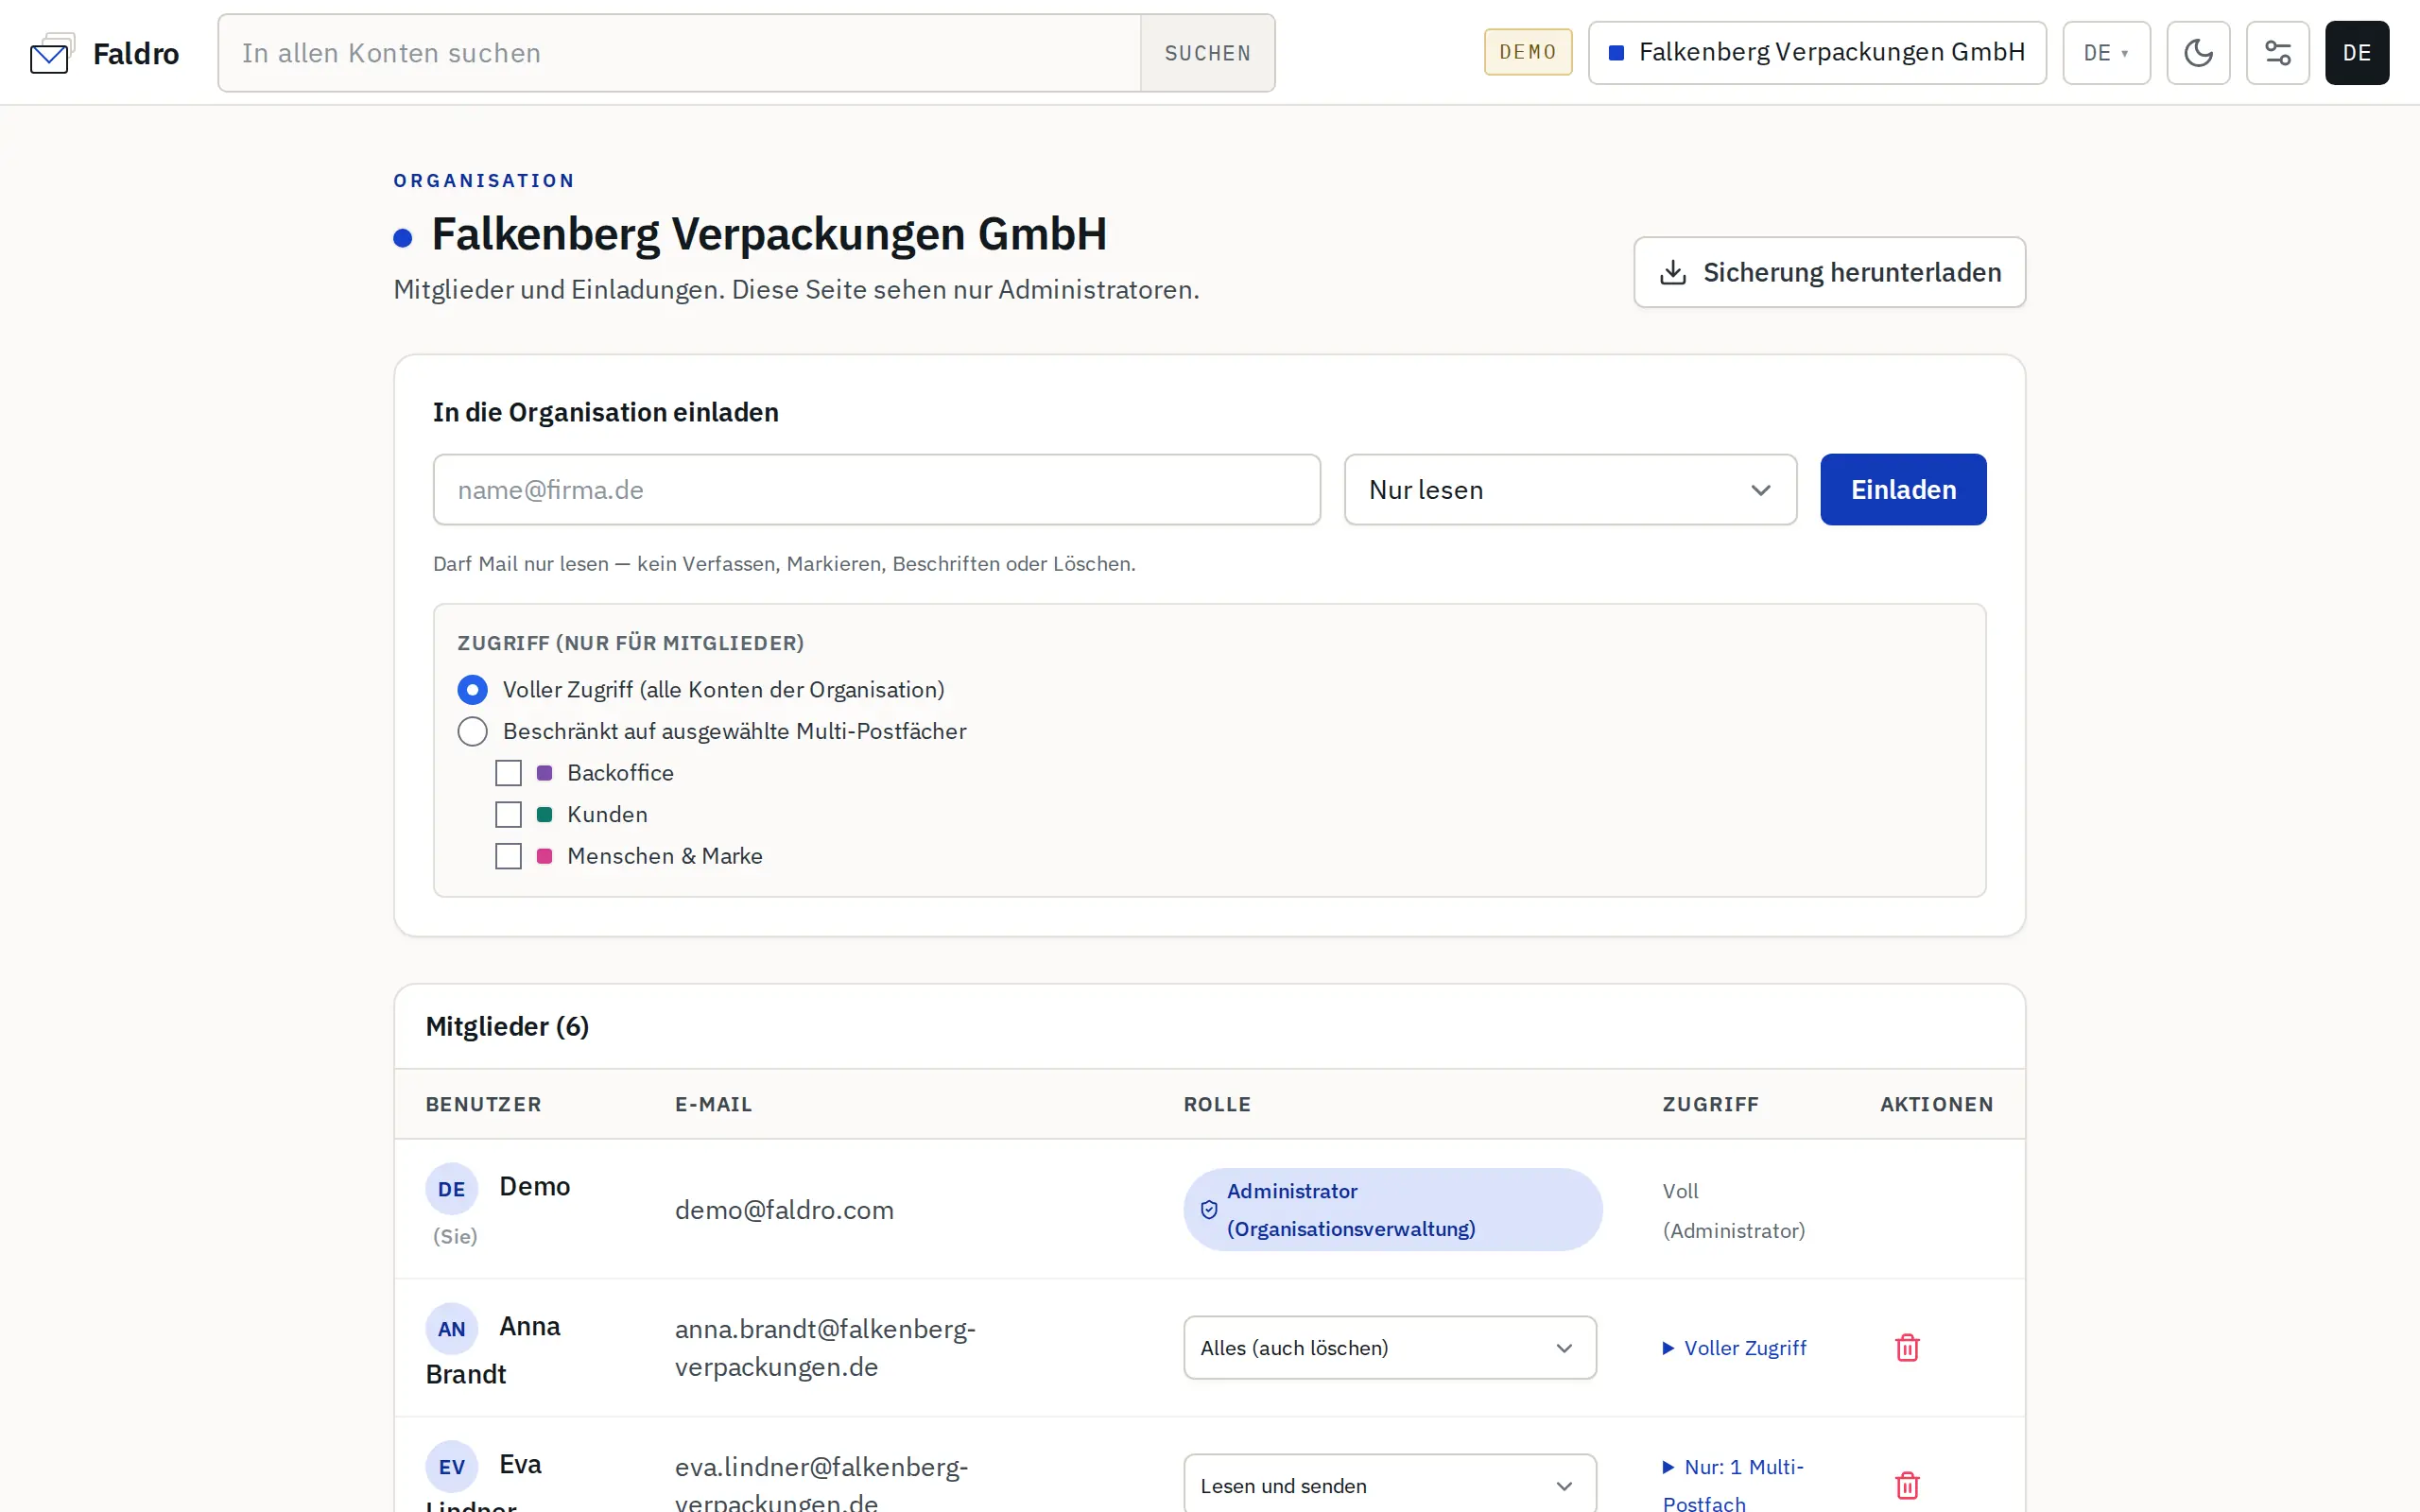The height and width of the screenshot is (1512, 2420).
Task: Open Falkenberg Verpackungen GmbH organisation switcher
Action: [x=1817, y=53]
